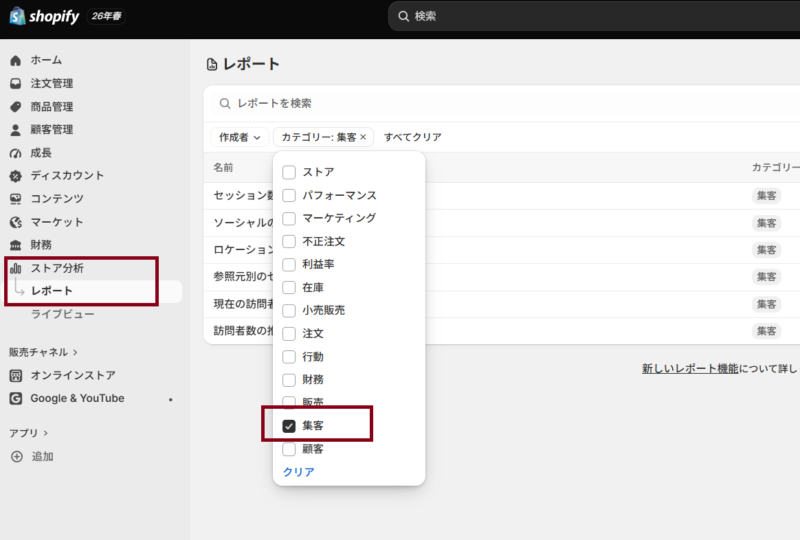Click the レポートを検索 search field
Viewport: 800px width, 540px height.
pos(505,104)
